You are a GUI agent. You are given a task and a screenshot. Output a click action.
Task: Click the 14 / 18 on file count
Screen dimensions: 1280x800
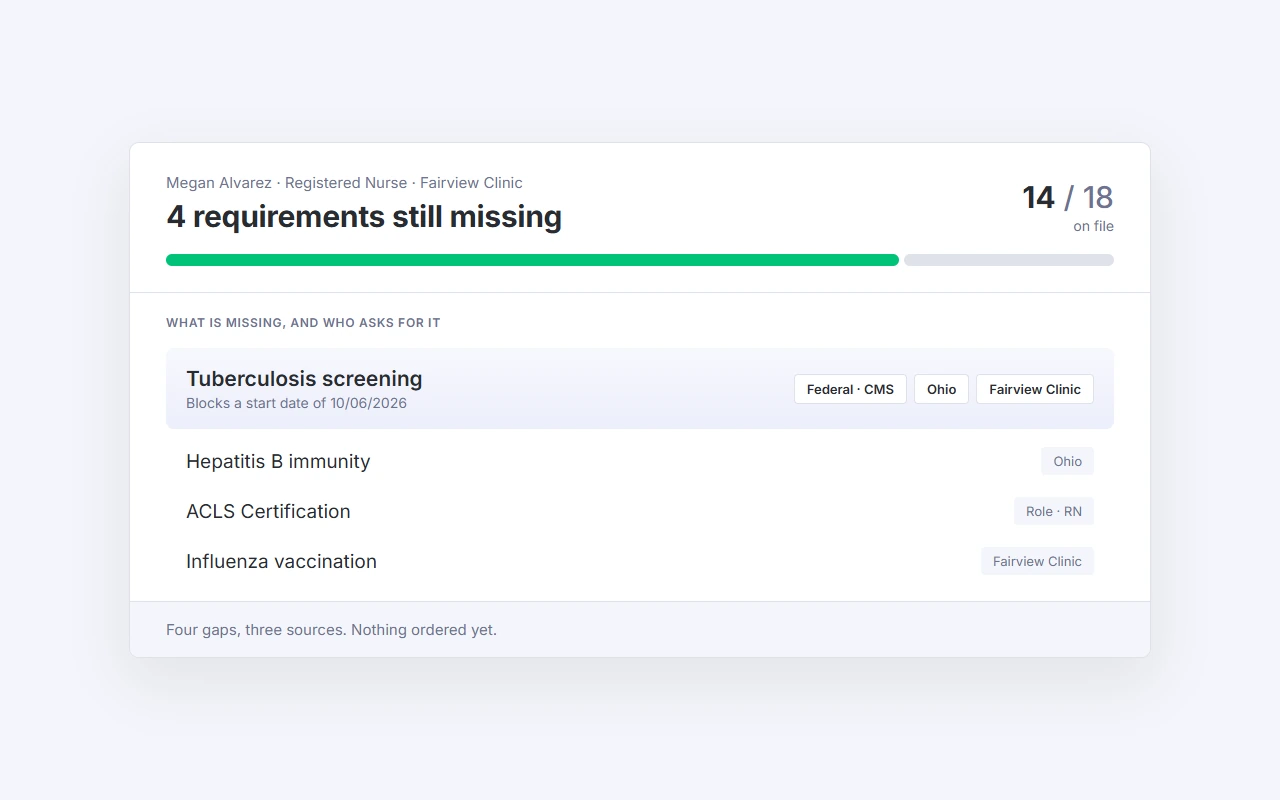tap(1067, 207)
